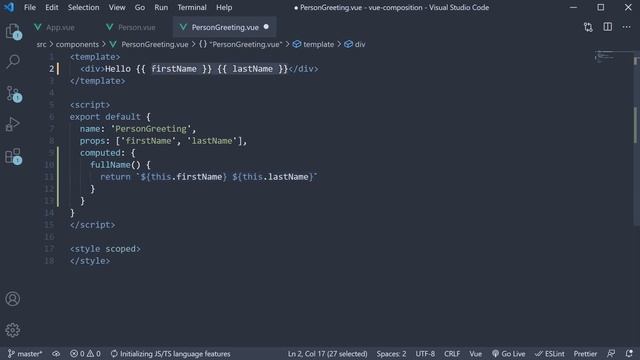The height and width of the screenshot is (360, 640).
Task: Open the Terminal menu
Action: 192,7
